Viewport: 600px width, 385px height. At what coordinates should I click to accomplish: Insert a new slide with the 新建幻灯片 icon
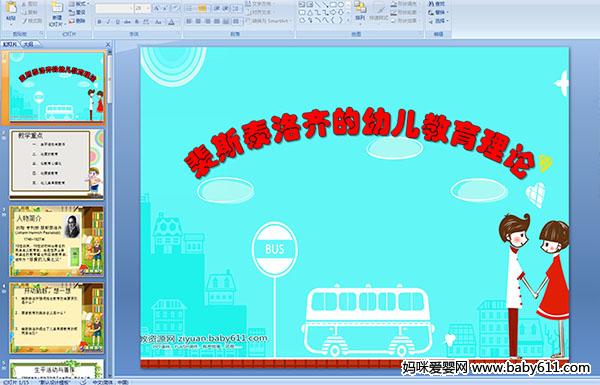click(x=57, y=14)
